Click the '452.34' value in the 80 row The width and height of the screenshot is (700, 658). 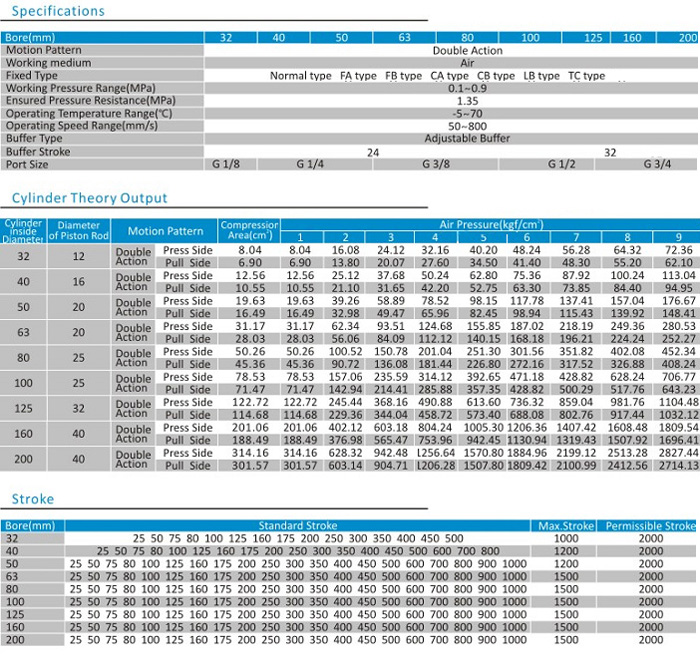[679, 352]
